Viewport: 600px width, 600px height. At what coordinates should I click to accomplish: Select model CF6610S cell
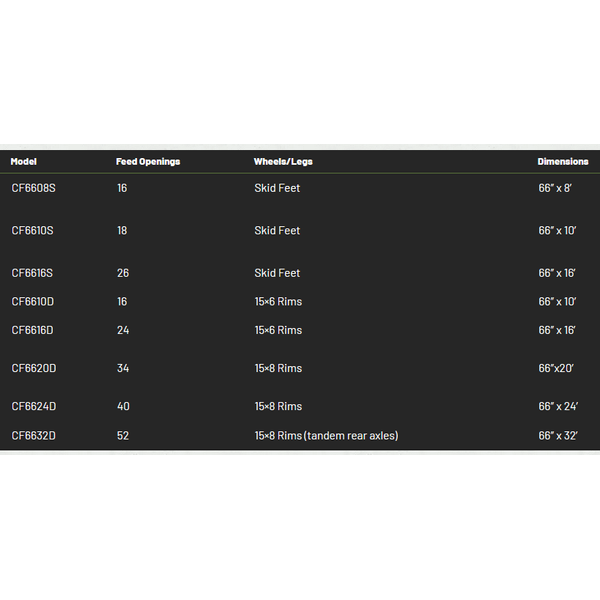pos(33,230)
